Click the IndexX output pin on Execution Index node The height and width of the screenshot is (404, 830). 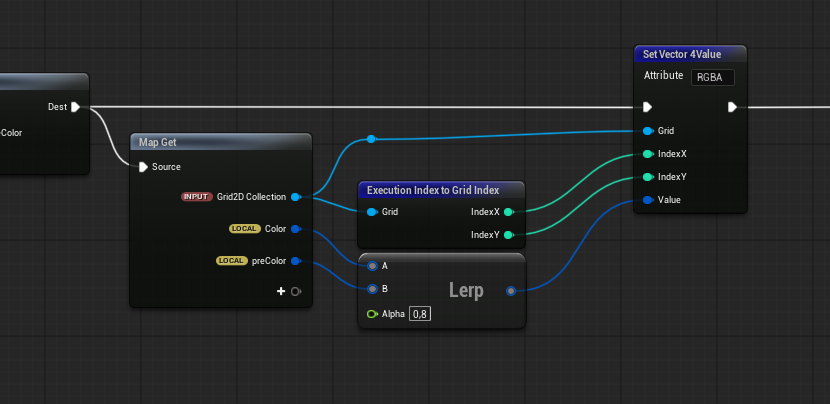pos(509,212)
